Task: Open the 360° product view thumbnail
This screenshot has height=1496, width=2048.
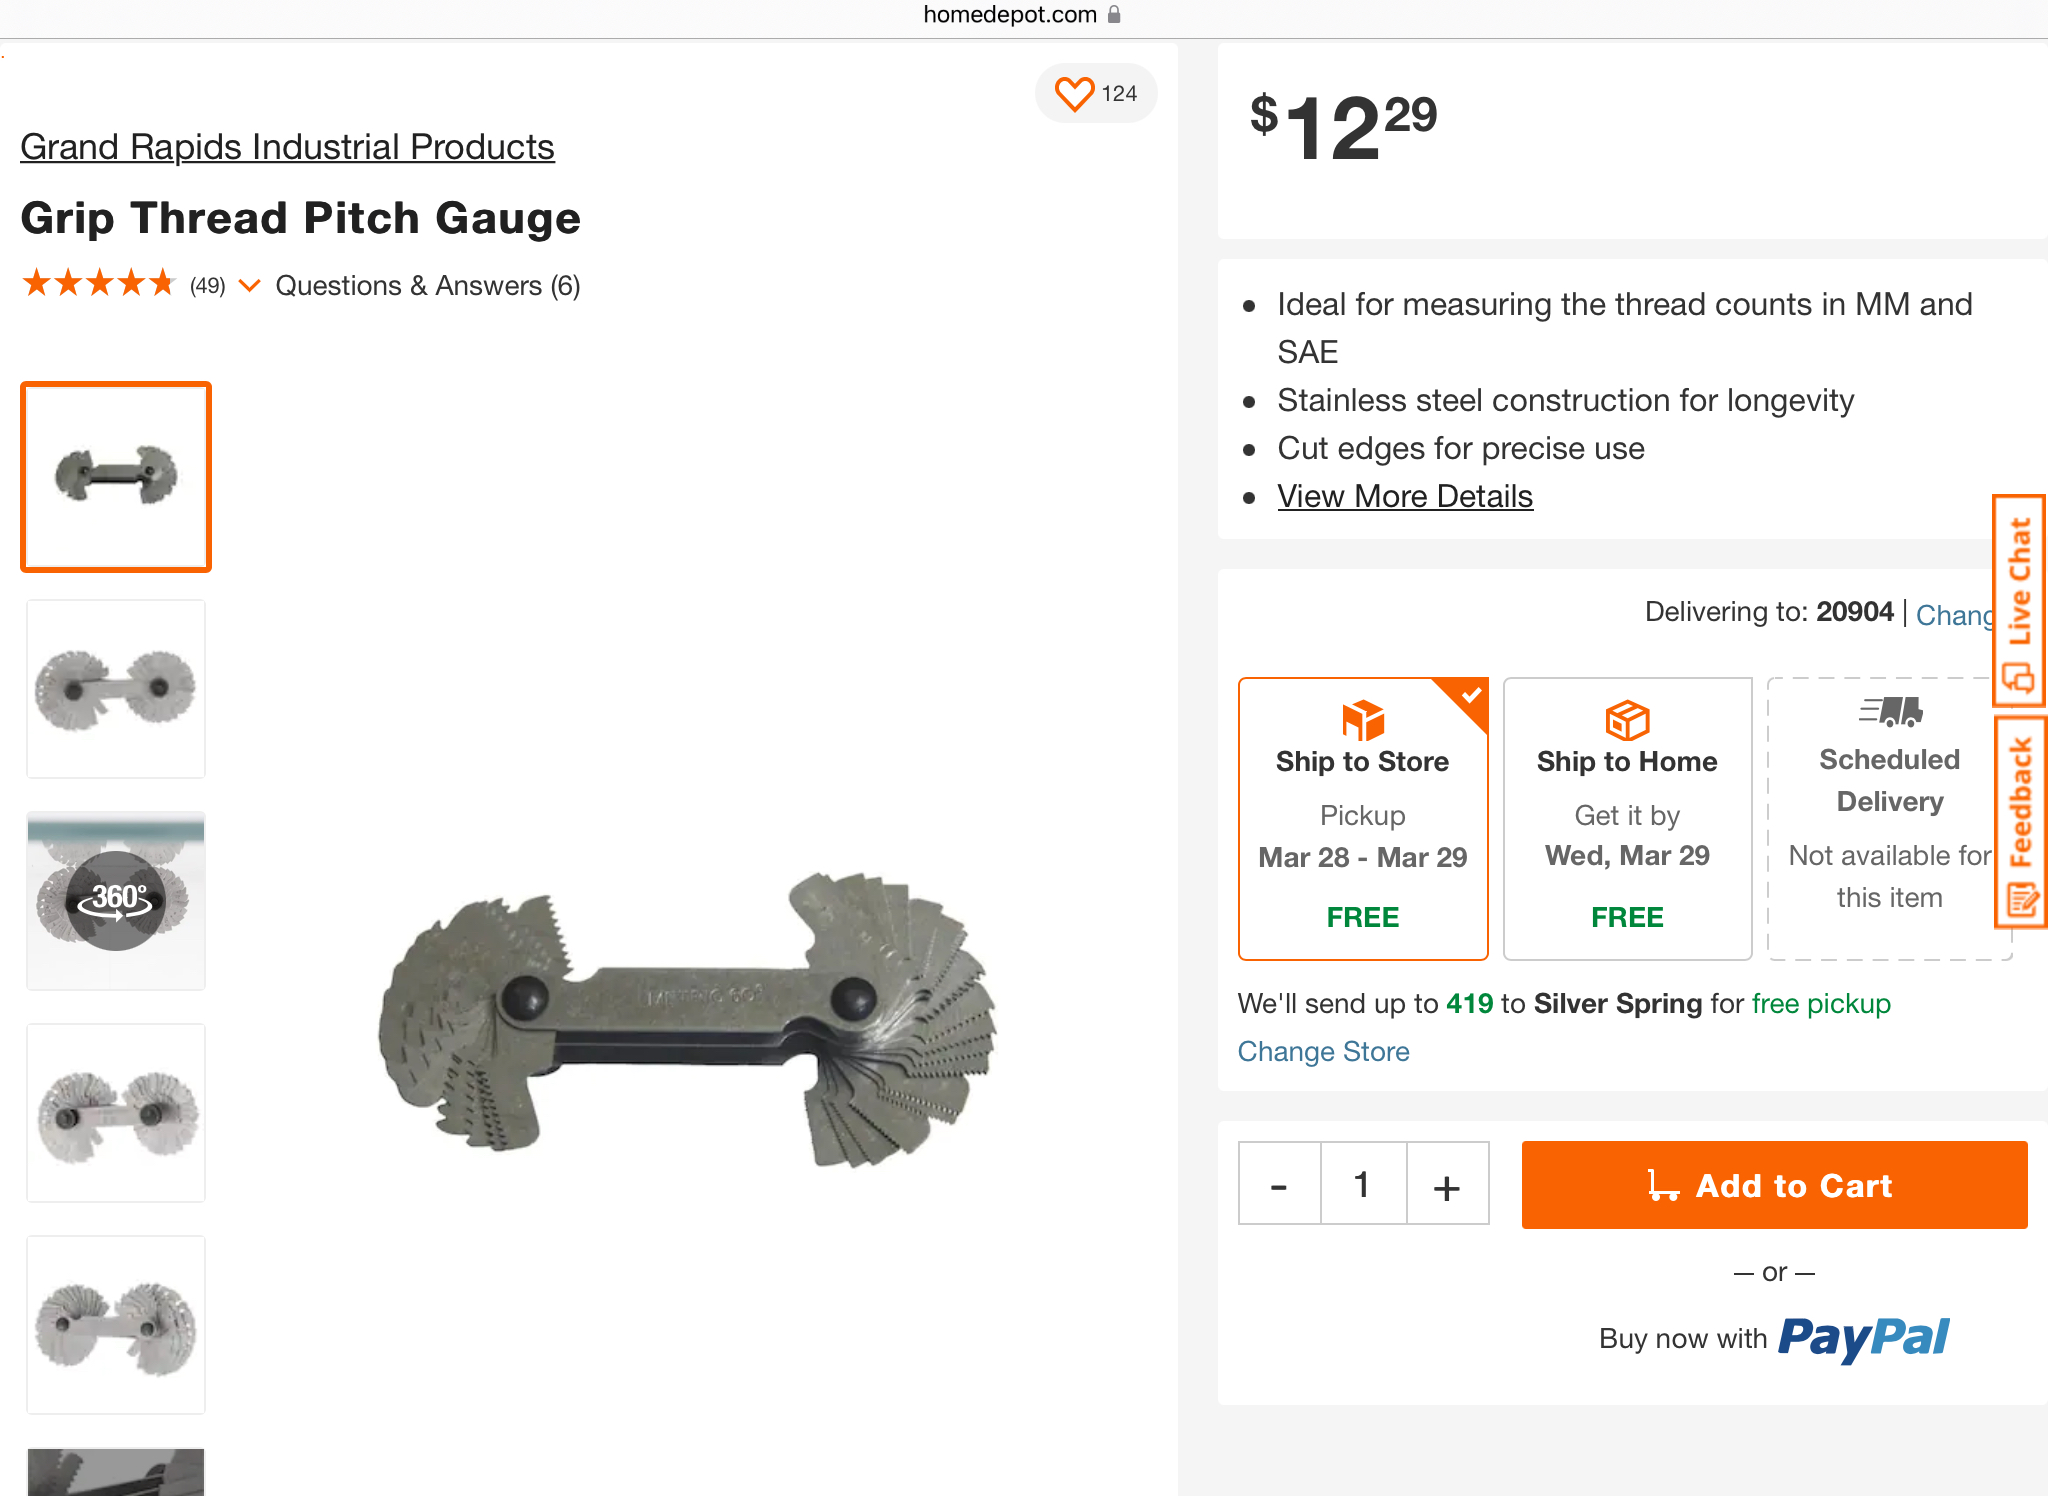Action: click(x=116, y=900)
